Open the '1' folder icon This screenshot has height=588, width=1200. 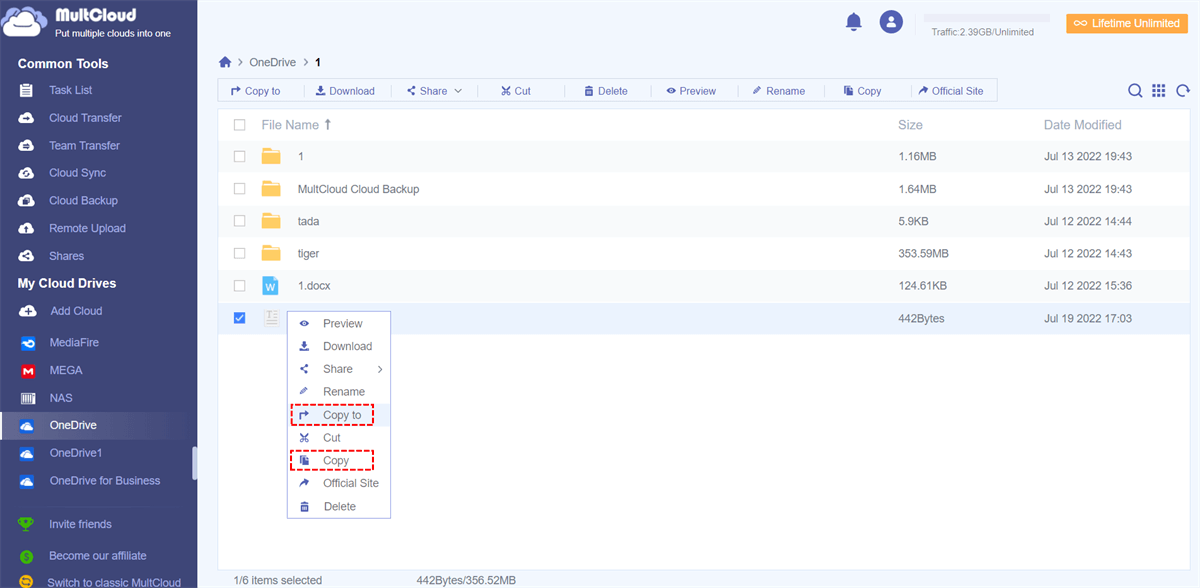[271, 156]
